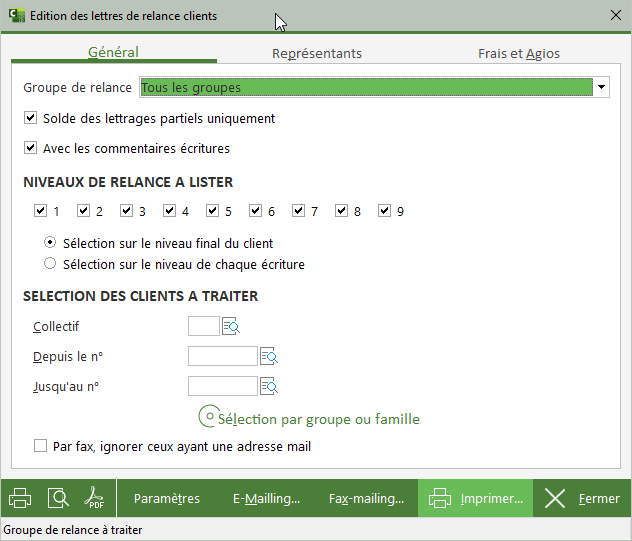This screenshot has width=632, height=541.
Task: Uncheck relance level 1 checkbox
Action: pos(40,210)
